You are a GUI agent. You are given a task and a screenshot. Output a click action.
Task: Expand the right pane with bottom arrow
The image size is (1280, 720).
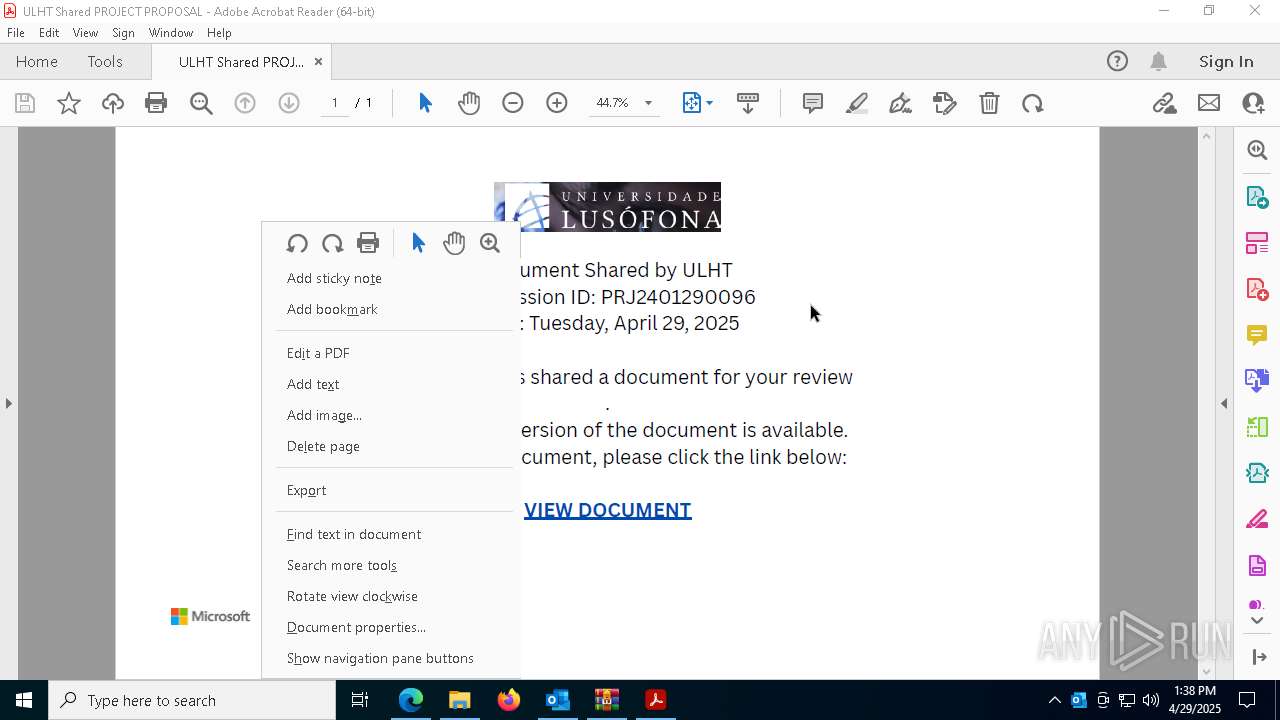[x=1258, y=657]
